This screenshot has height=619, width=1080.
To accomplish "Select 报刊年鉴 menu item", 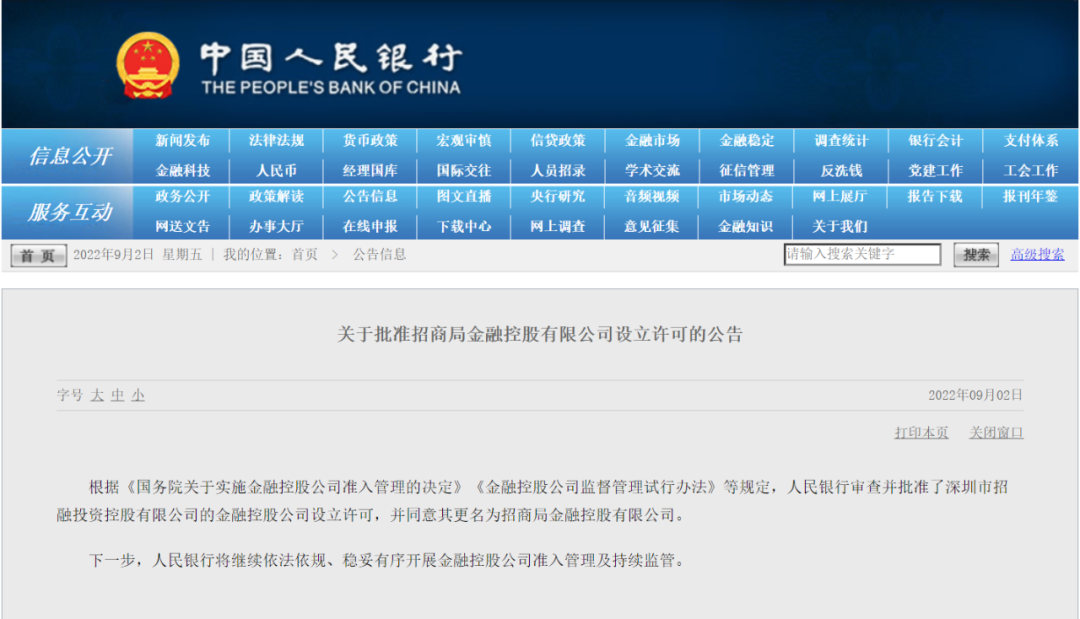I will click(x=1030, y=196).
